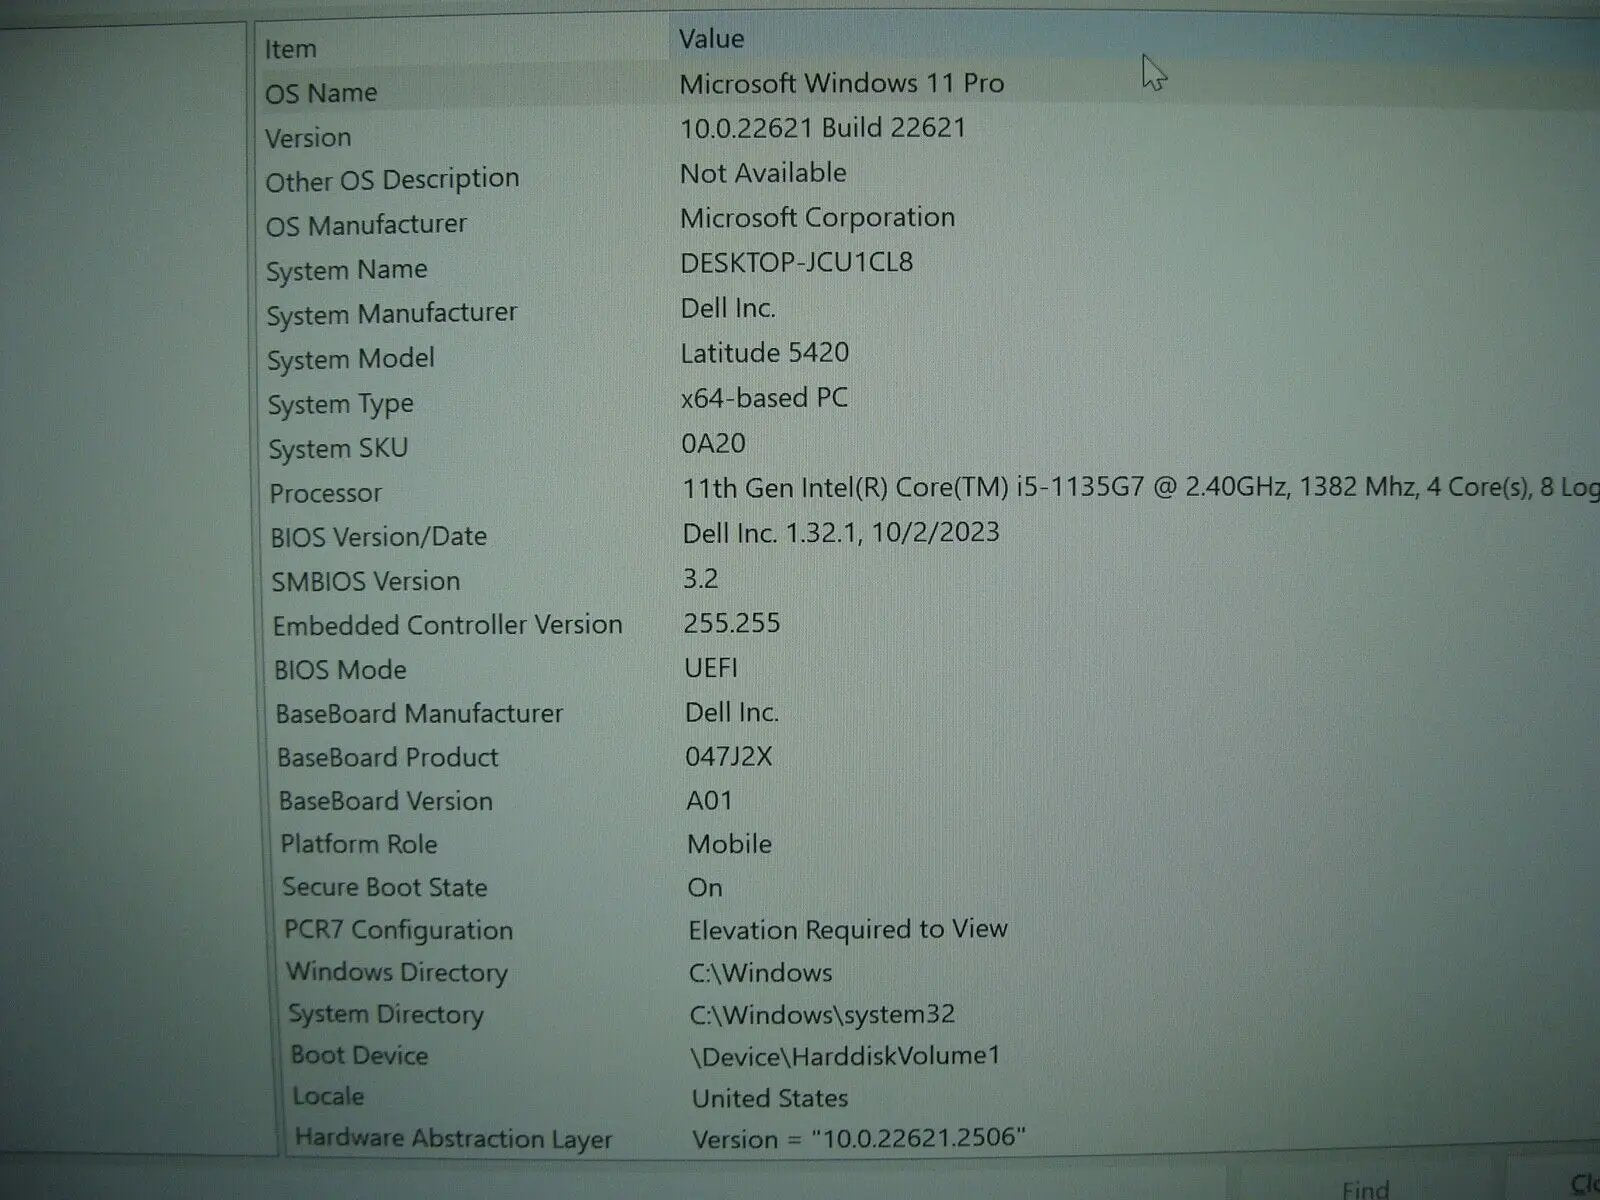Select the Other OS Description row
This screenshot has width=1600, height=1200.
(392, 181)
